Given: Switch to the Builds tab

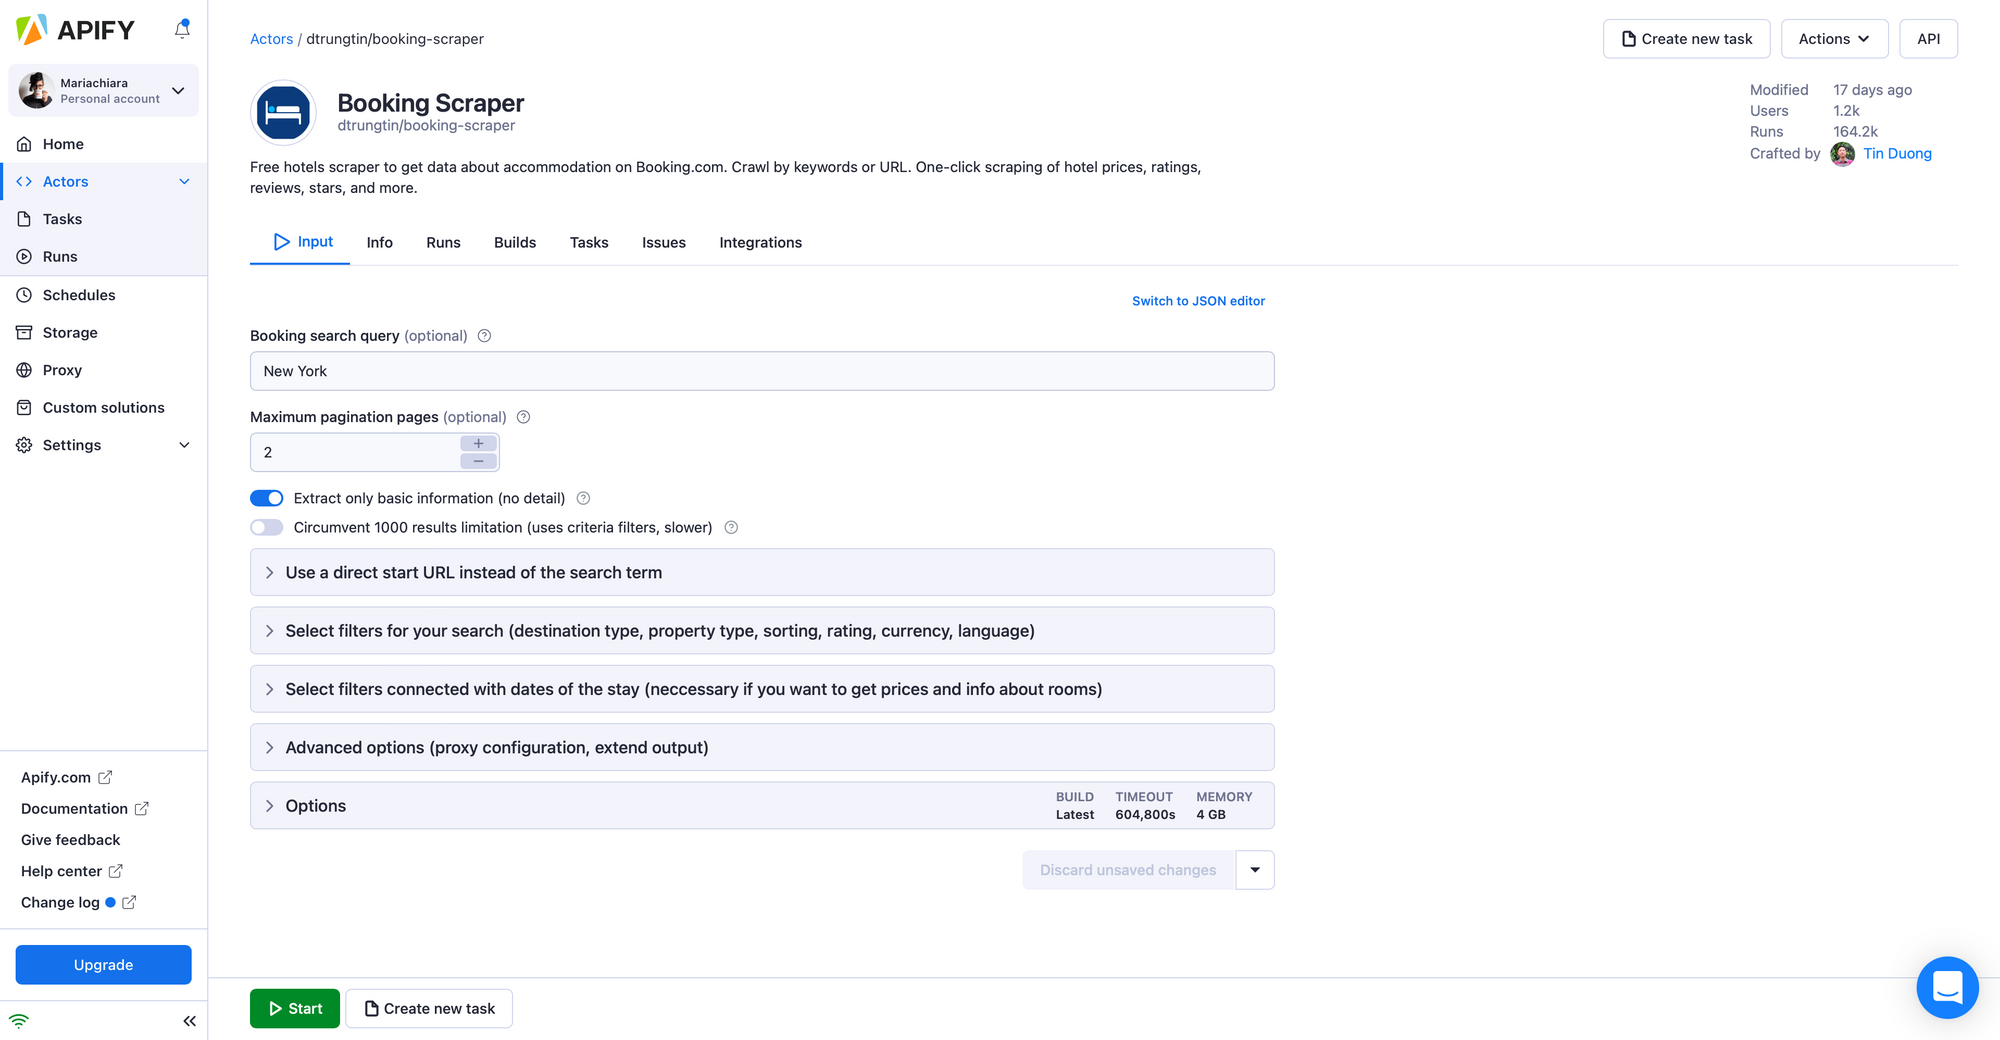Looking at the screenshot, I should click(x=515, y=243).
